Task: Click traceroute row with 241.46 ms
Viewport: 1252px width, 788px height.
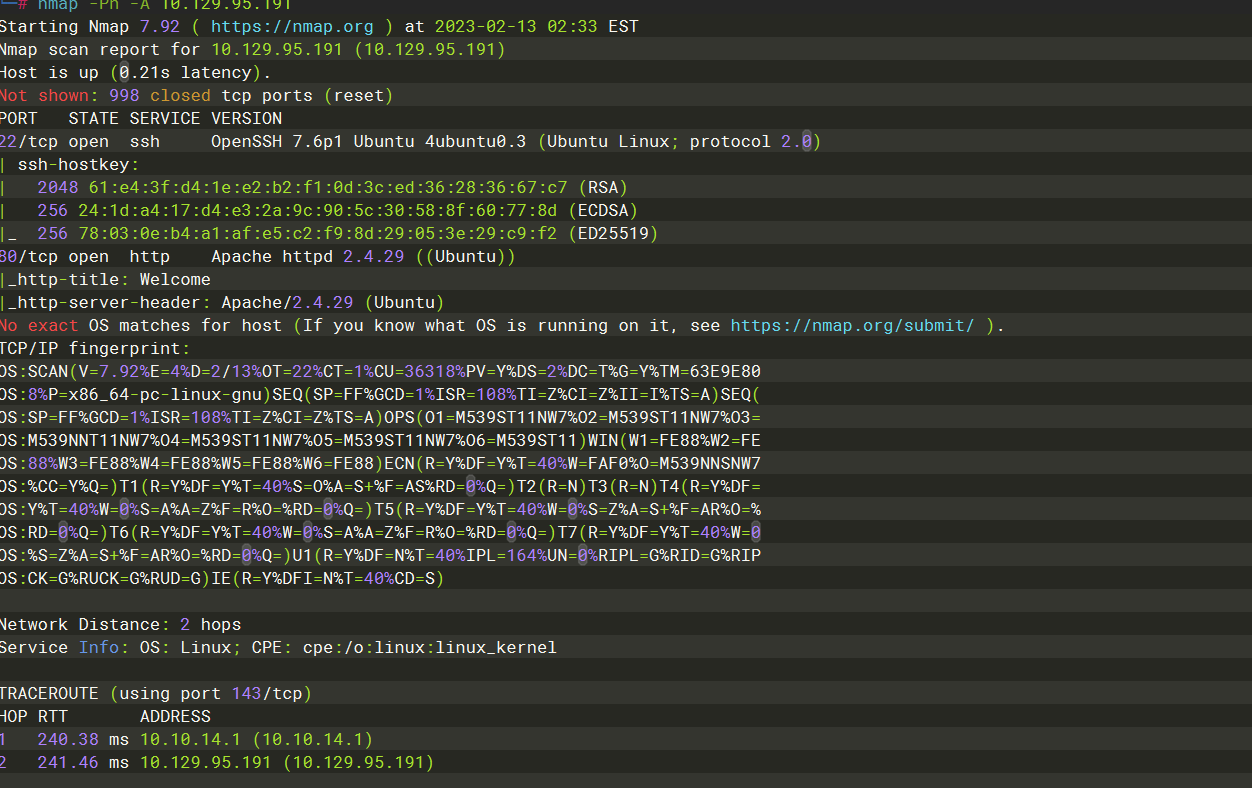Action: point(217,762)
